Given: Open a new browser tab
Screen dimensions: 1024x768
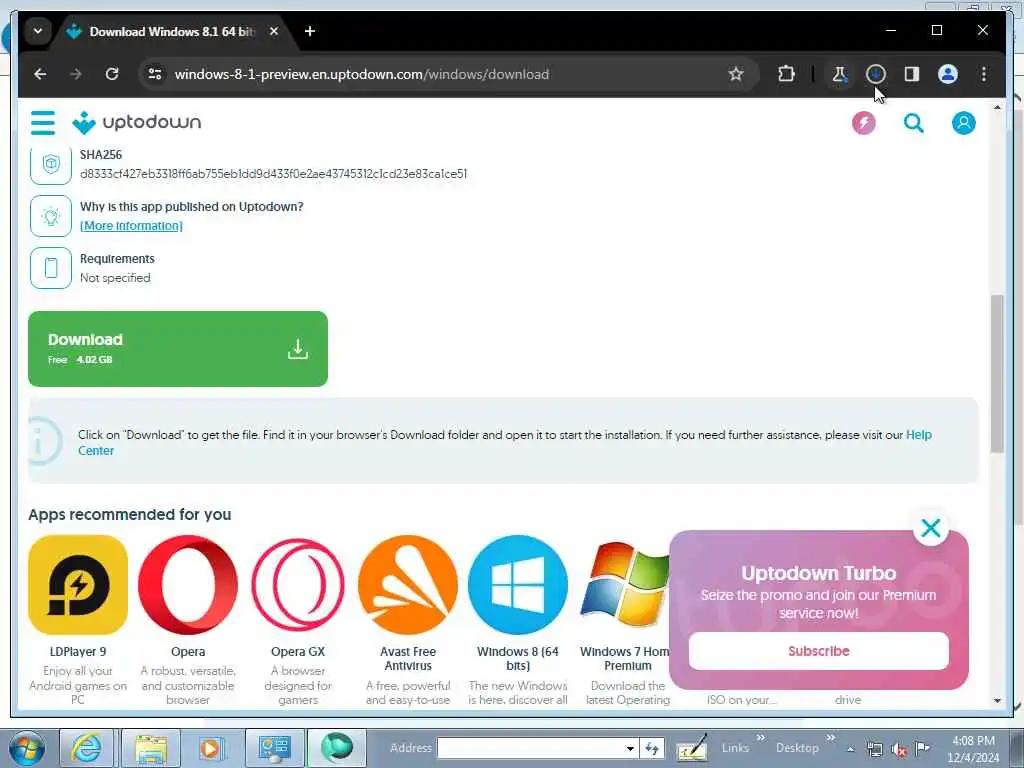Looking at the screenshot, I should 310,31.
